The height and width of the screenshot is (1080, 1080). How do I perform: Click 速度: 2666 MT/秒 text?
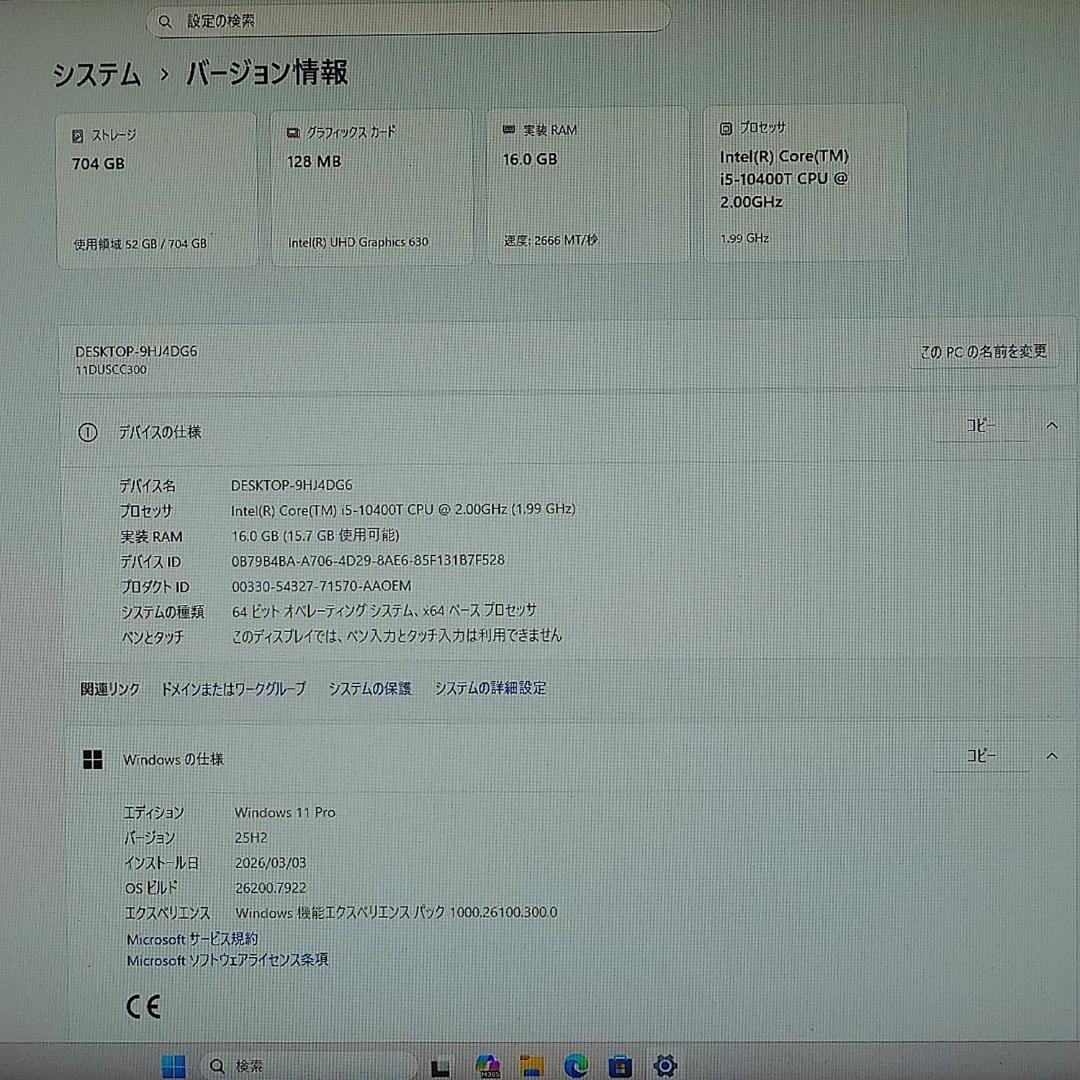coord(551,240)
